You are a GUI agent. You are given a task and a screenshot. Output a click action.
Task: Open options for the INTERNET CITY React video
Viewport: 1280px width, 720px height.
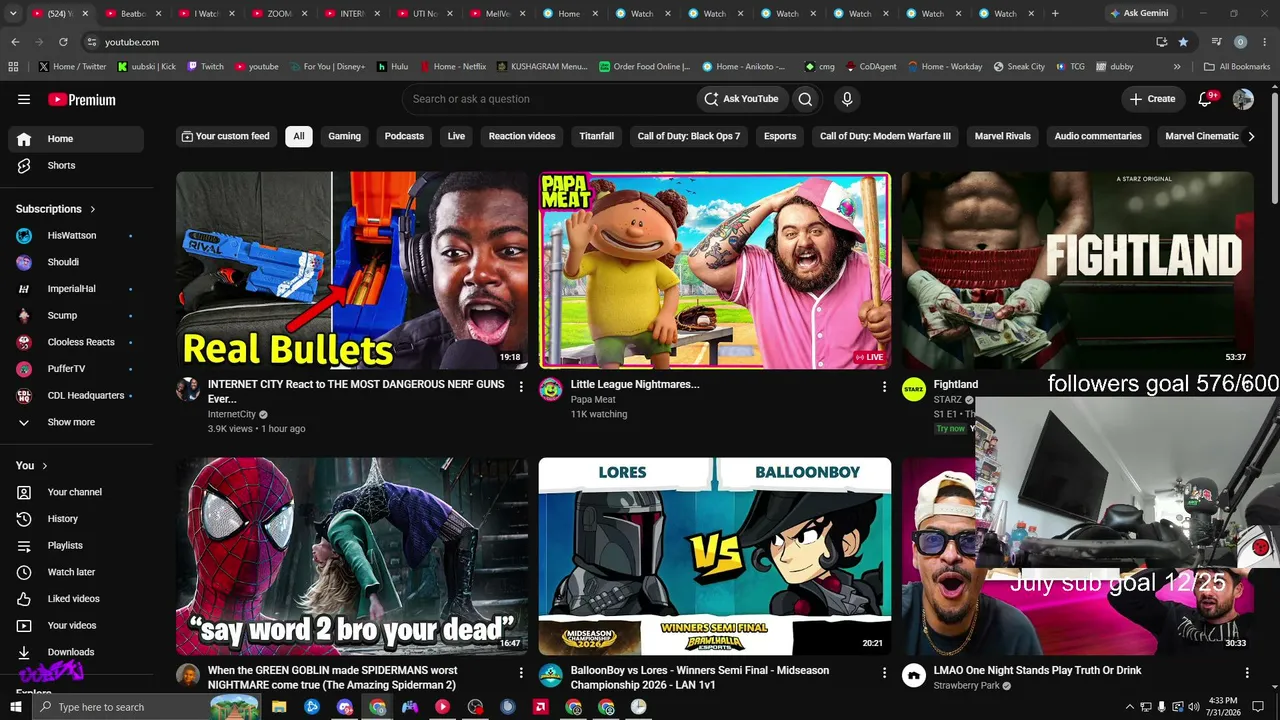coord(521,386)
